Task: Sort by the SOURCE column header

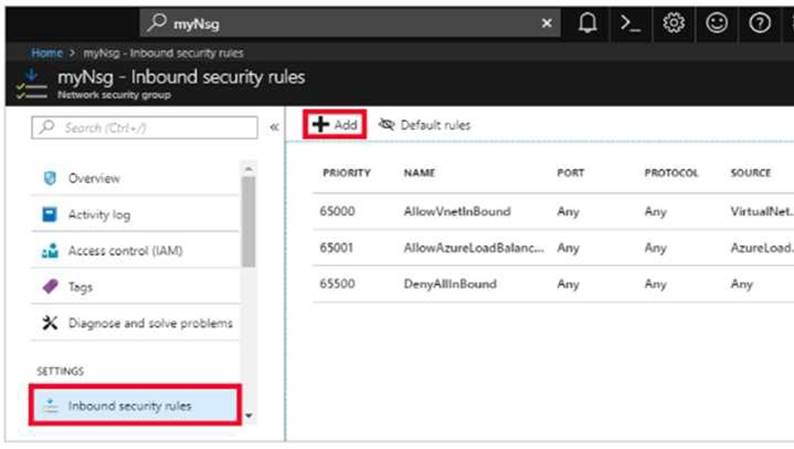Action: tap(750, 173)
